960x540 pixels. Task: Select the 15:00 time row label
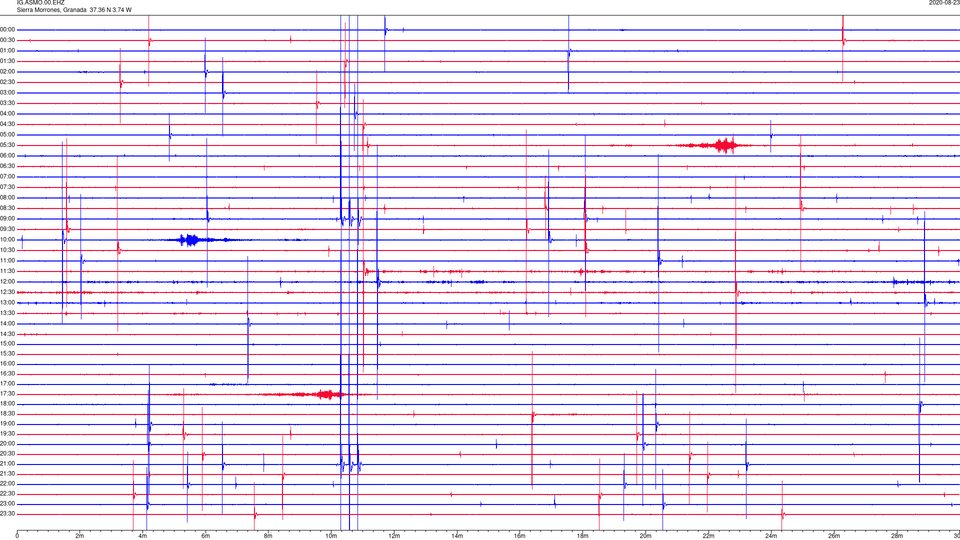[8, 343]
